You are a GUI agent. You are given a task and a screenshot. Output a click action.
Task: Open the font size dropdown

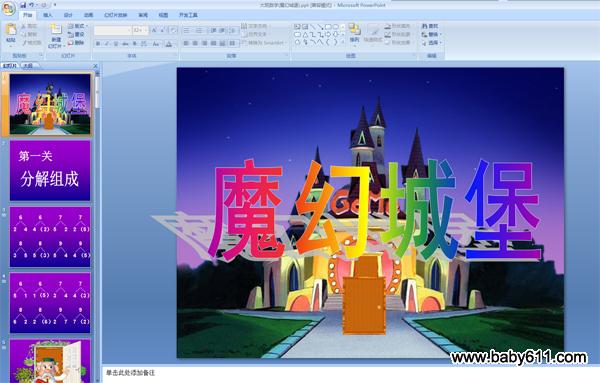140,30
